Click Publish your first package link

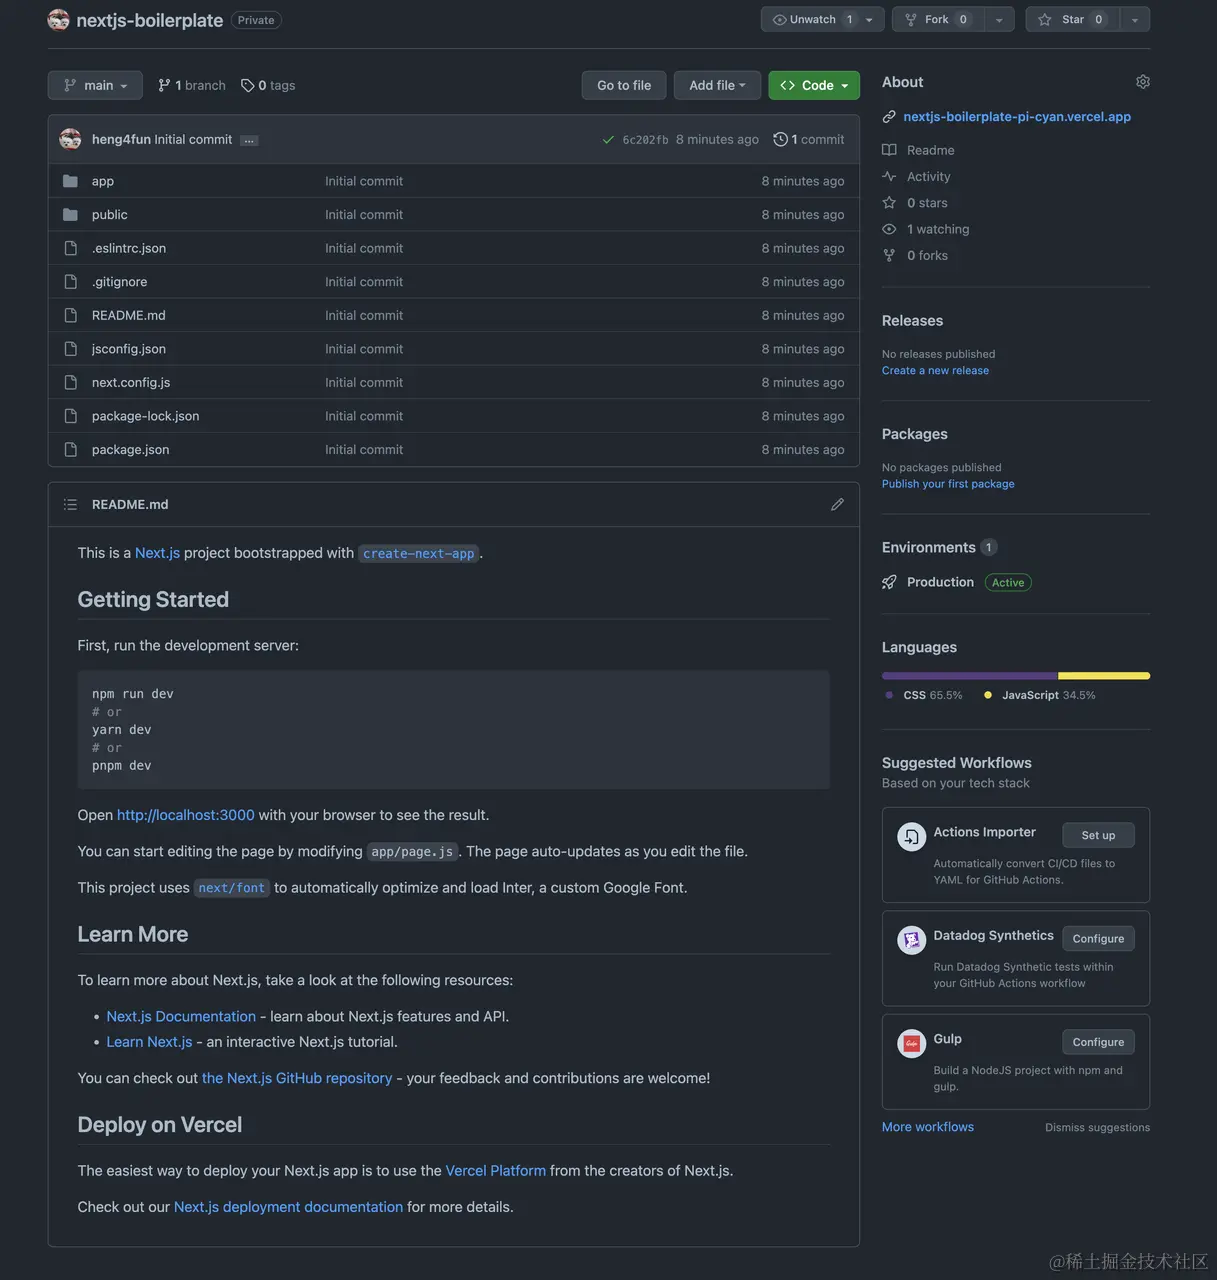click(948, 484)
